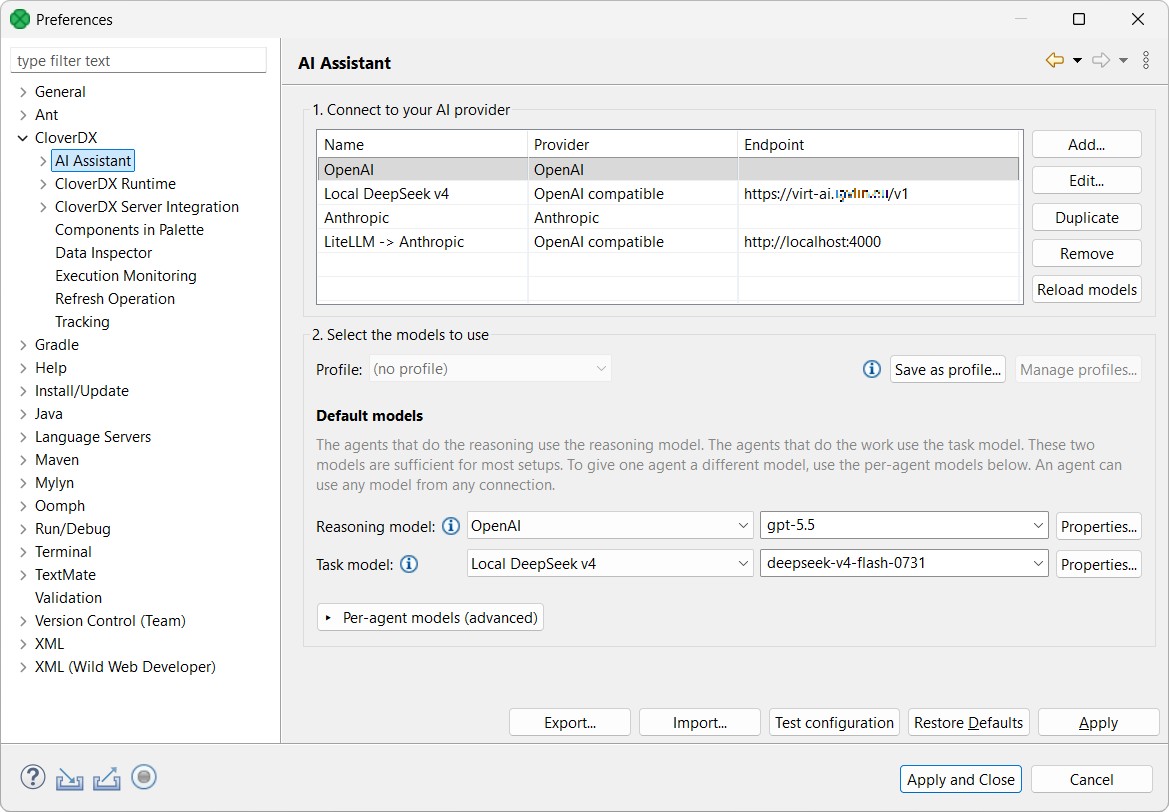Select the Anthropic connection row
The height and width of the screenshot is (812, 1169).
coord(668,218)
